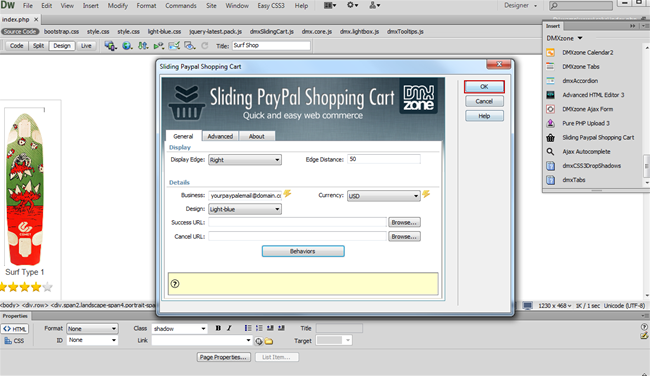This screenshot has height=376, width=650.
Task: Click the Bold formatting icon in Properties
Action: 218,328
